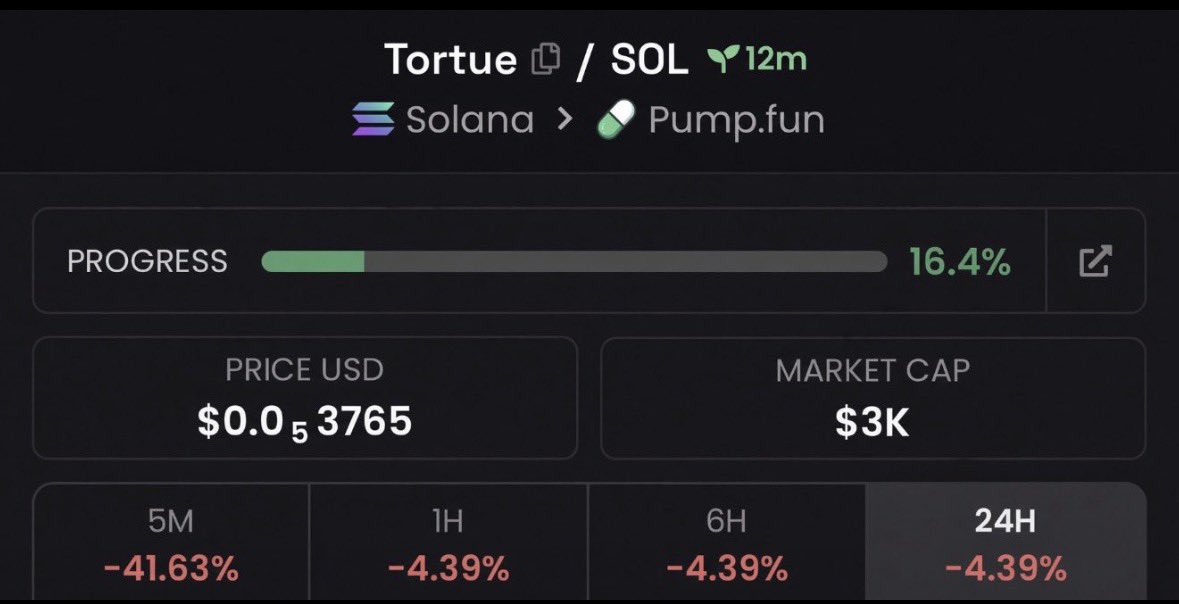Click the -41.63% change value
This screenshot has height=604, width=1179.
click(x=171, y=568)
